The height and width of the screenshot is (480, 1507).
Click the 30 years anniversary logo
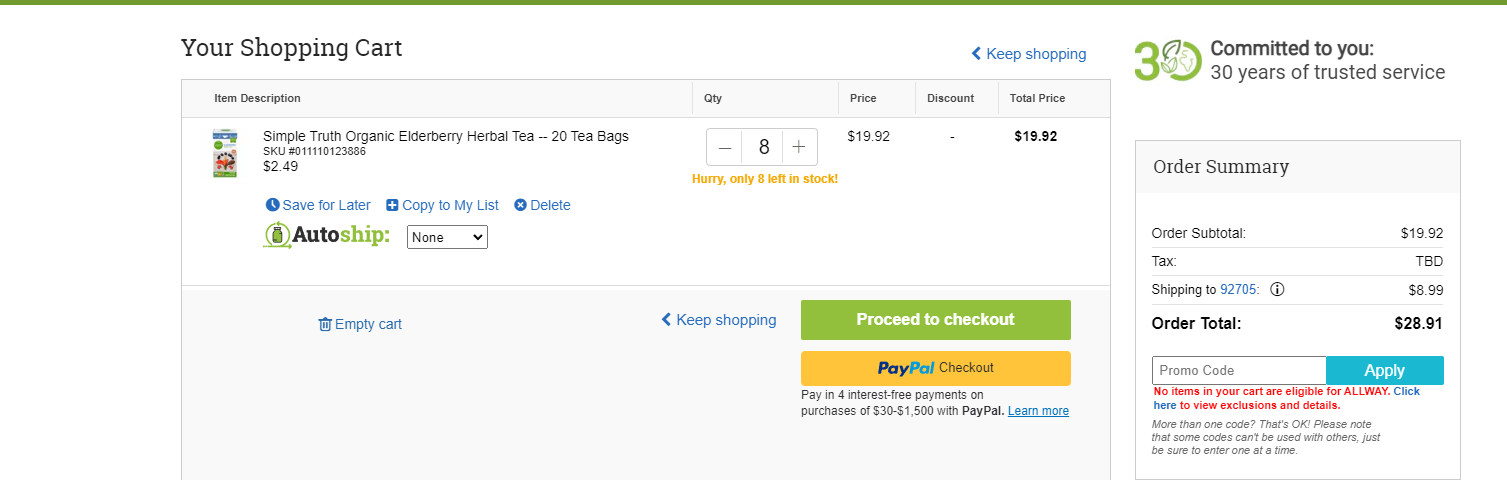[x=1167, y=61]
